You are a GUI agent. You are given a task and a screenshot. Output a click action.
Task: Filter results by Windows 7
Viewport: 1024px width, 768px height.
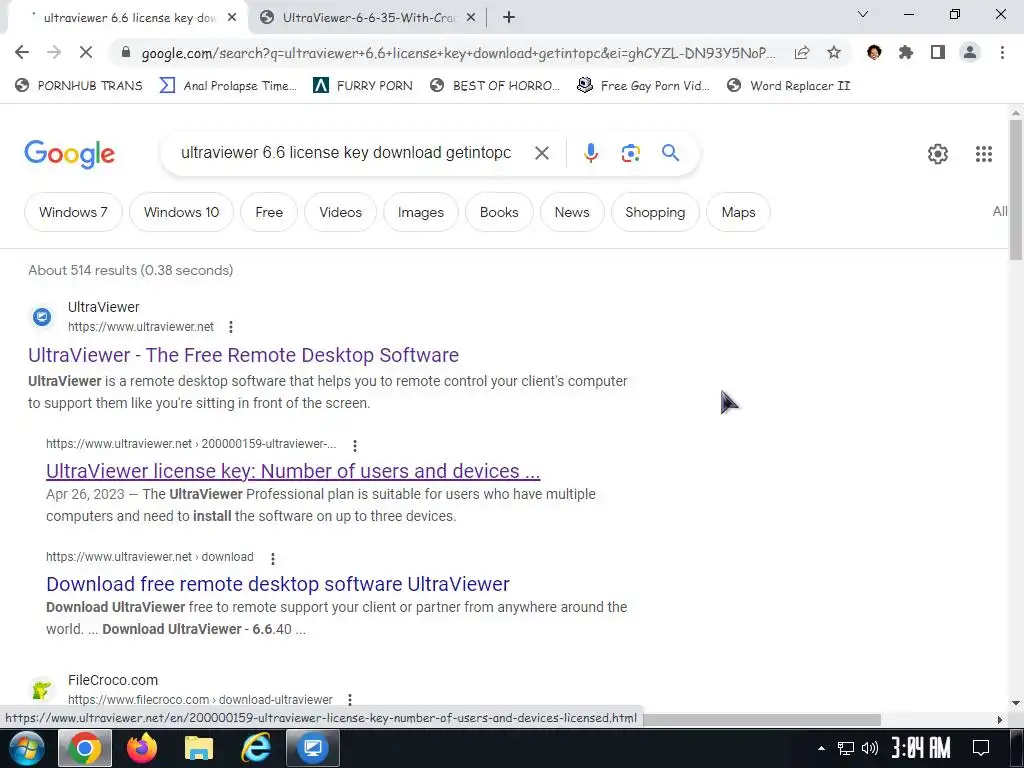(x=73, y=212)
